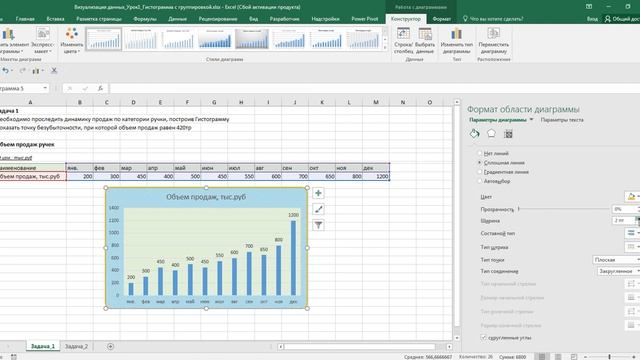The image size is (640, 360).
Task: Select the Size & Properties icon
Action: click(508, 134)
